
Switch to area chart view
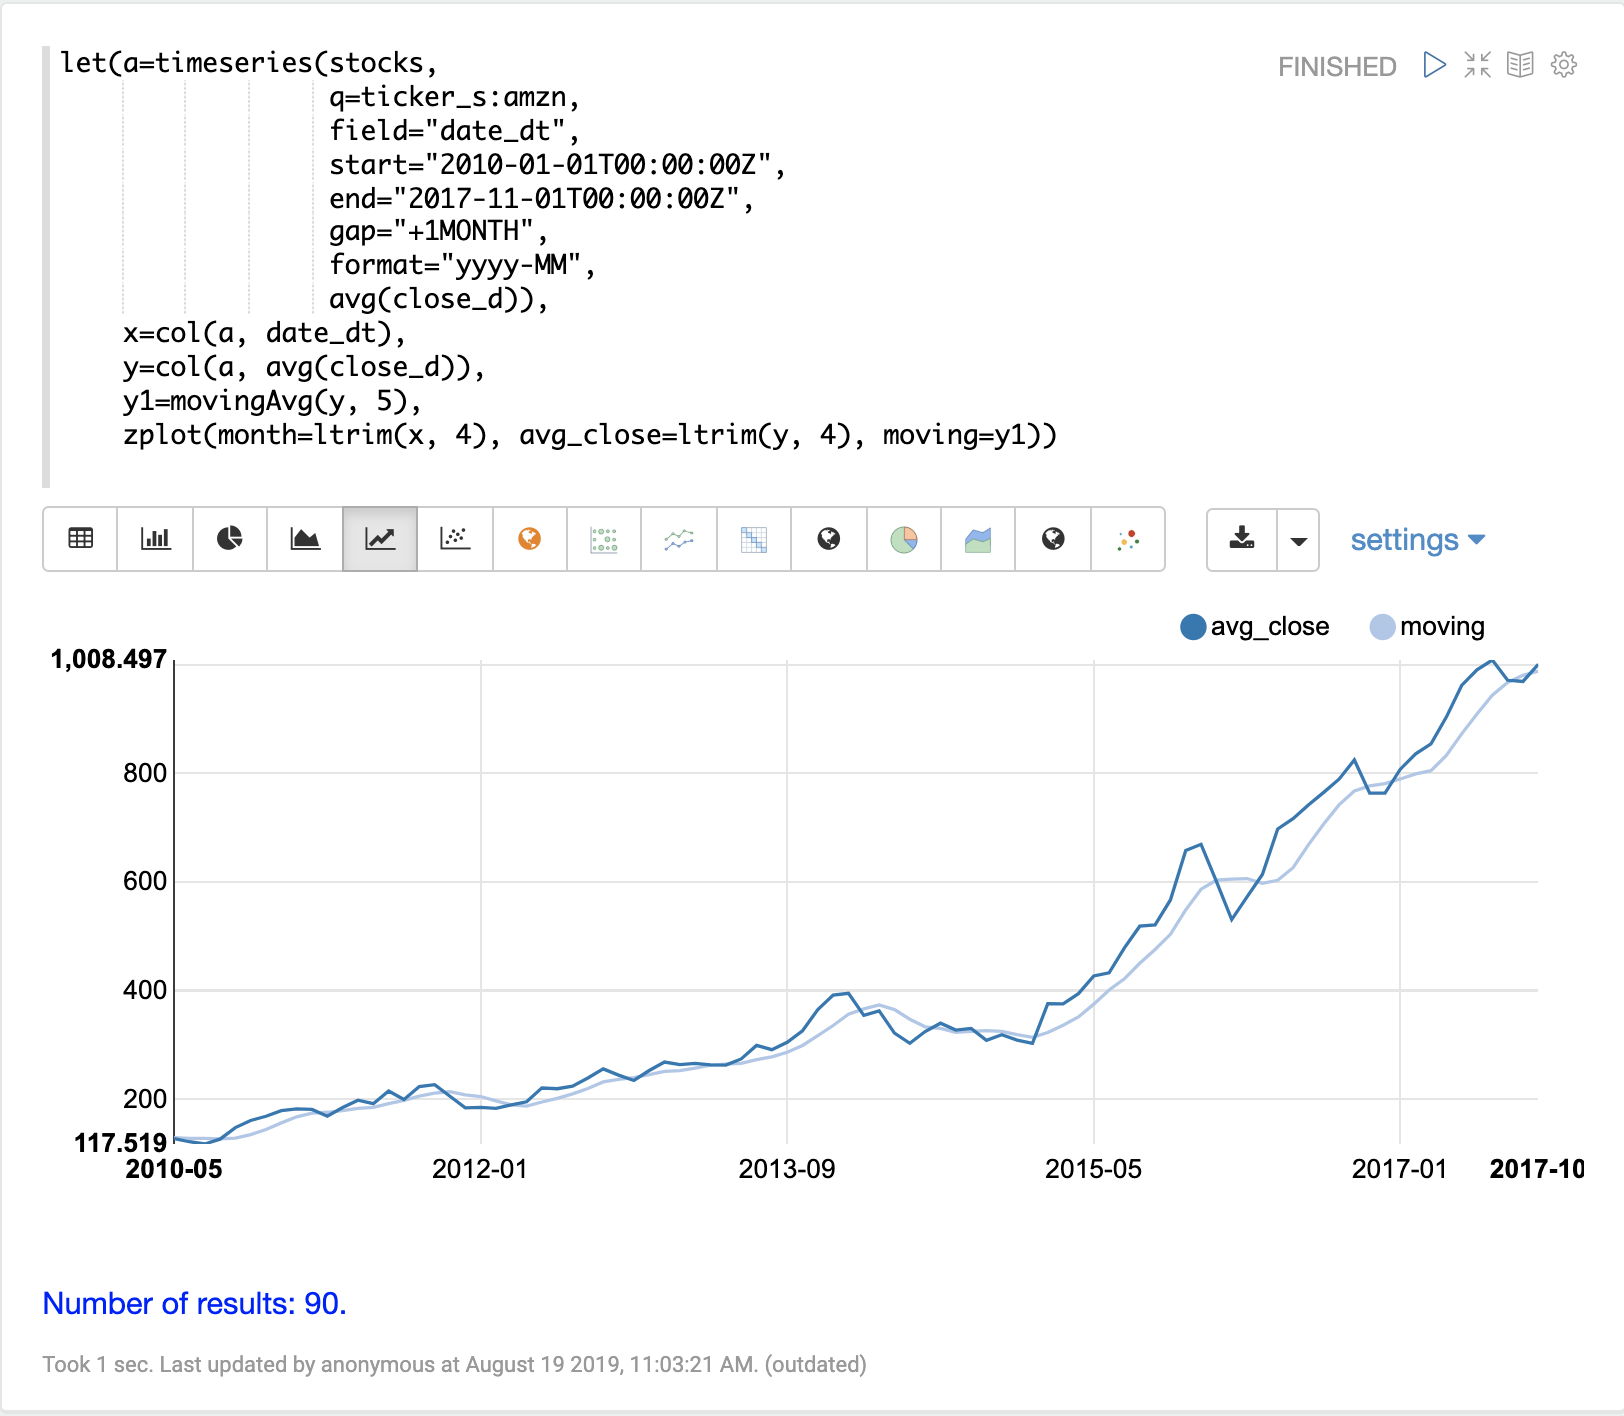click(x=305, y=539)
